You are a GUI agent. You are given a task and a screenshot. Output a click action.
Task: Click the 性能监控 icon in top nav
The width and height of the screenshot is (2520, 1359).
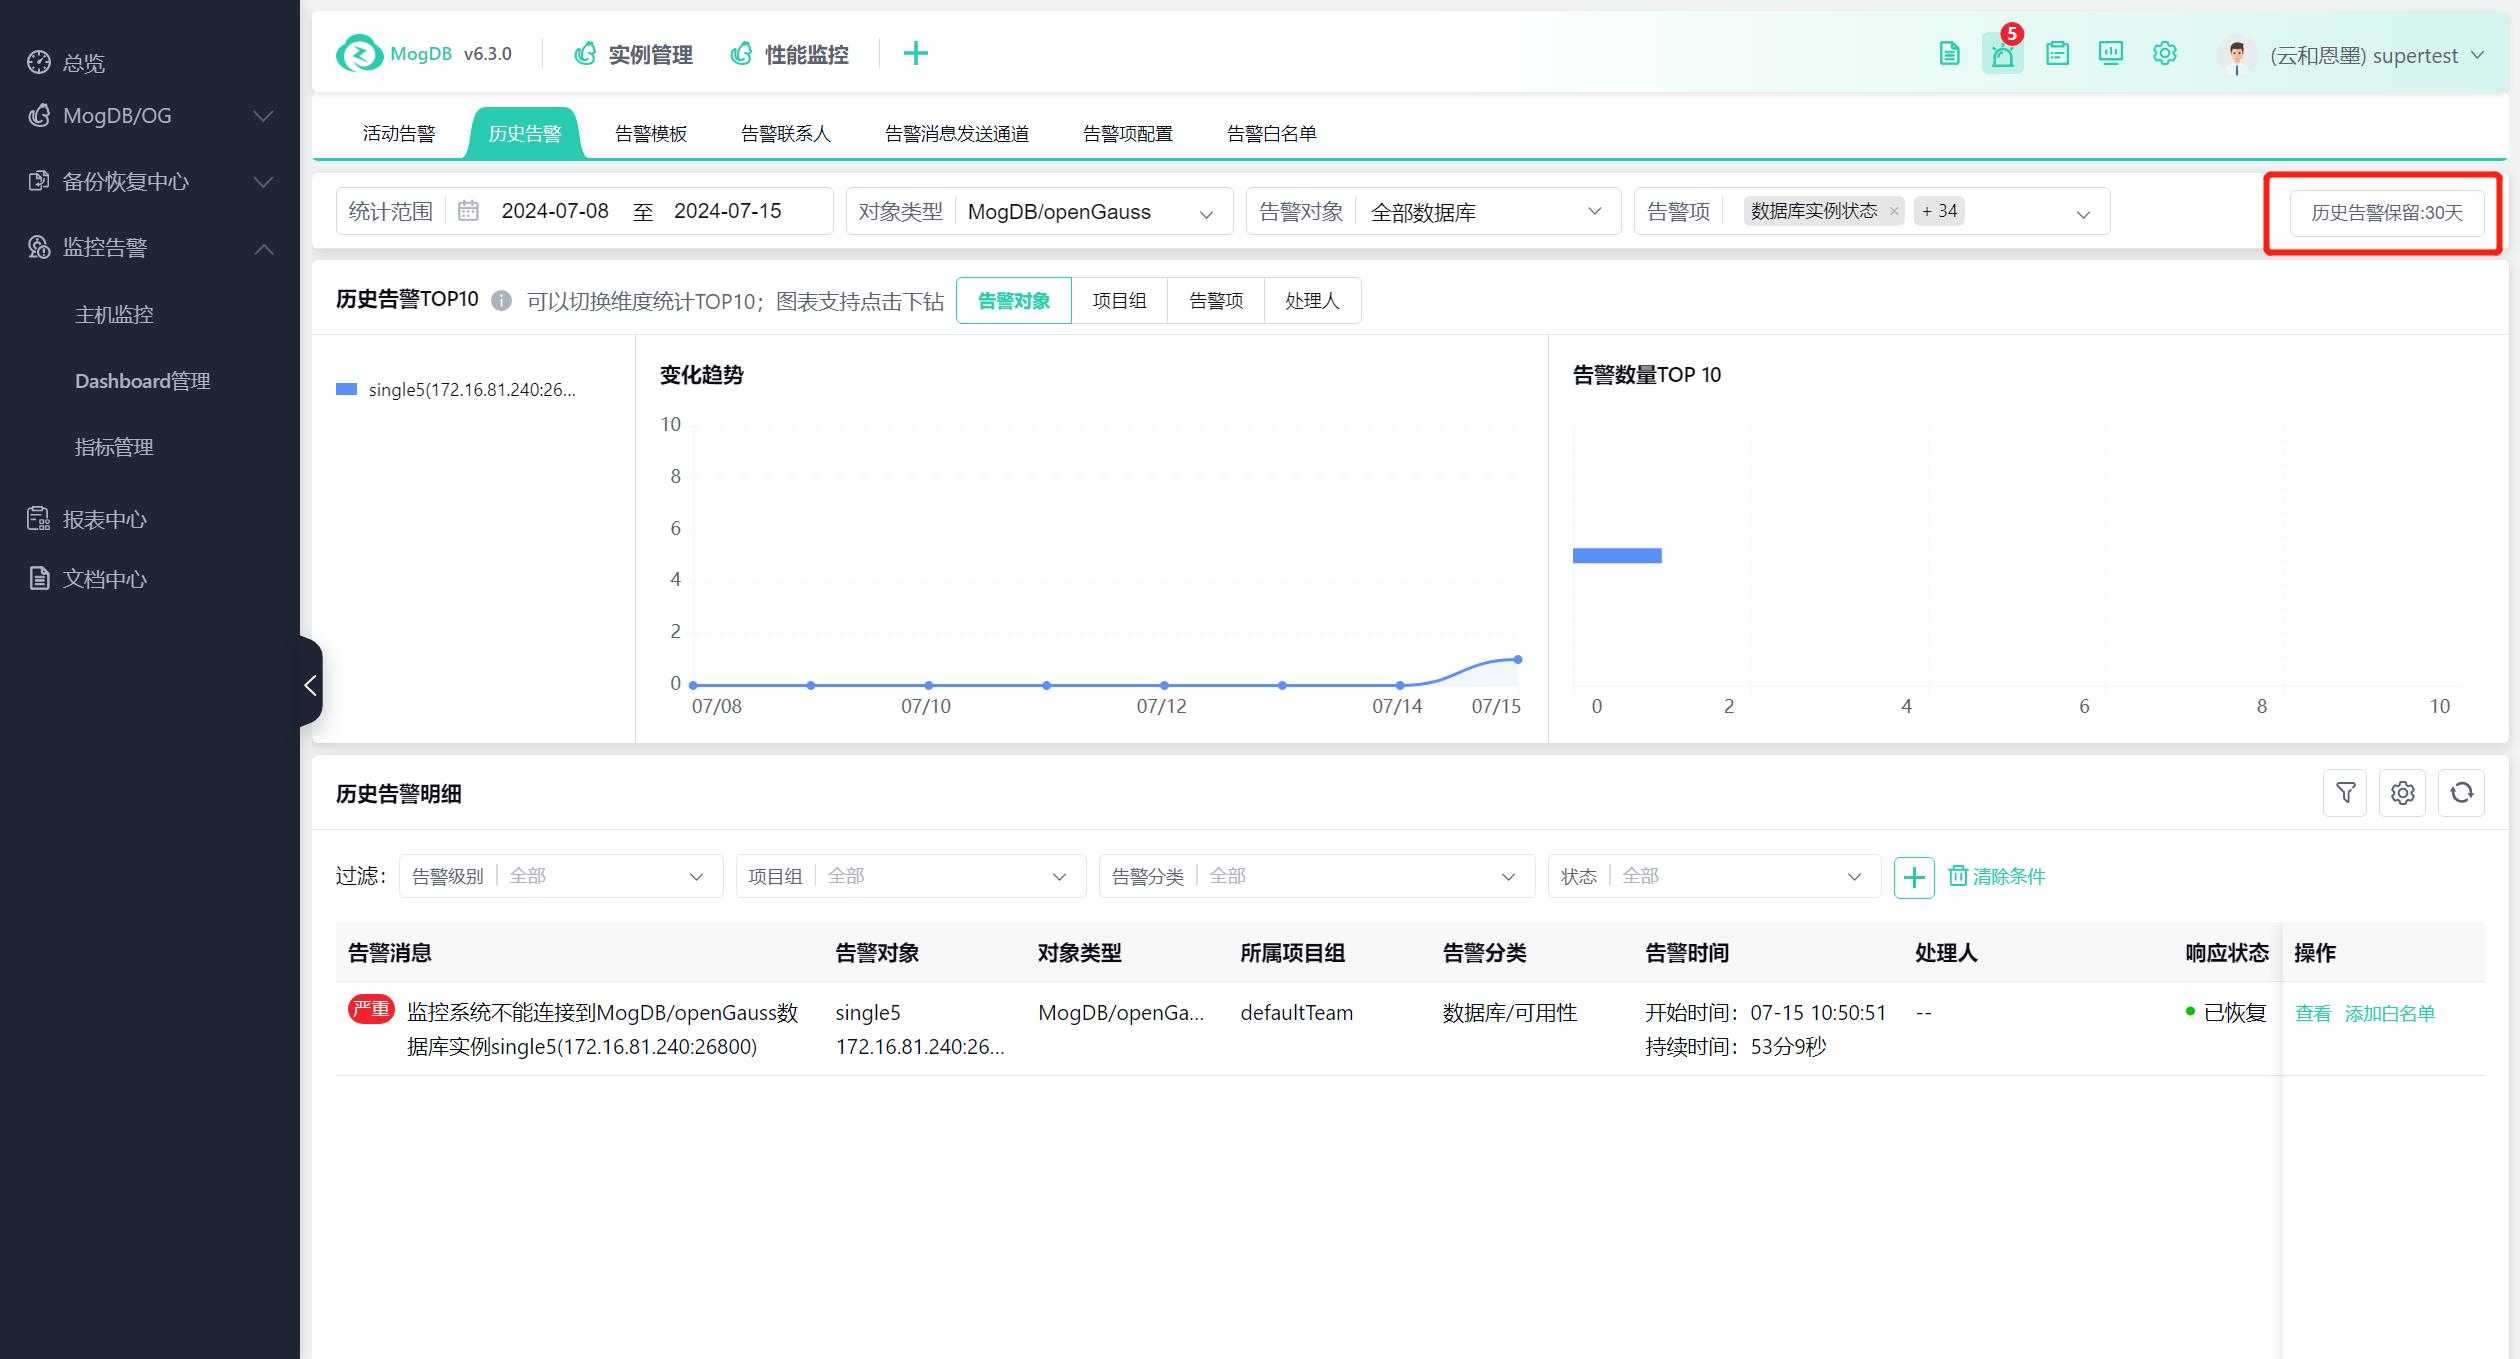coord(741,54)
